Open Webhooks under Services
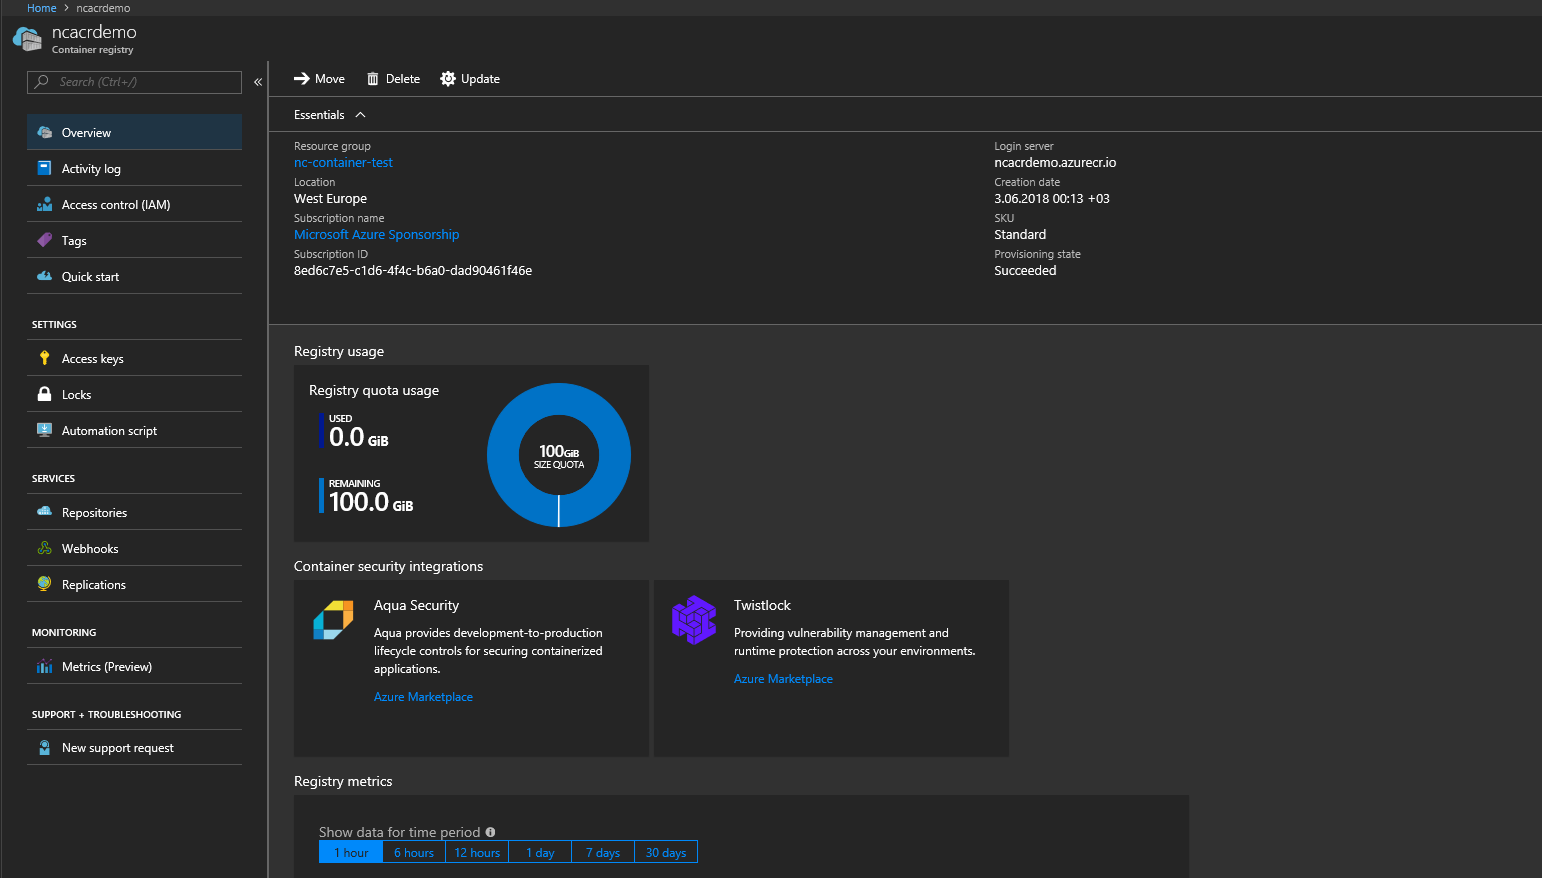The image size is (1542, 878). tap(134, 548)
